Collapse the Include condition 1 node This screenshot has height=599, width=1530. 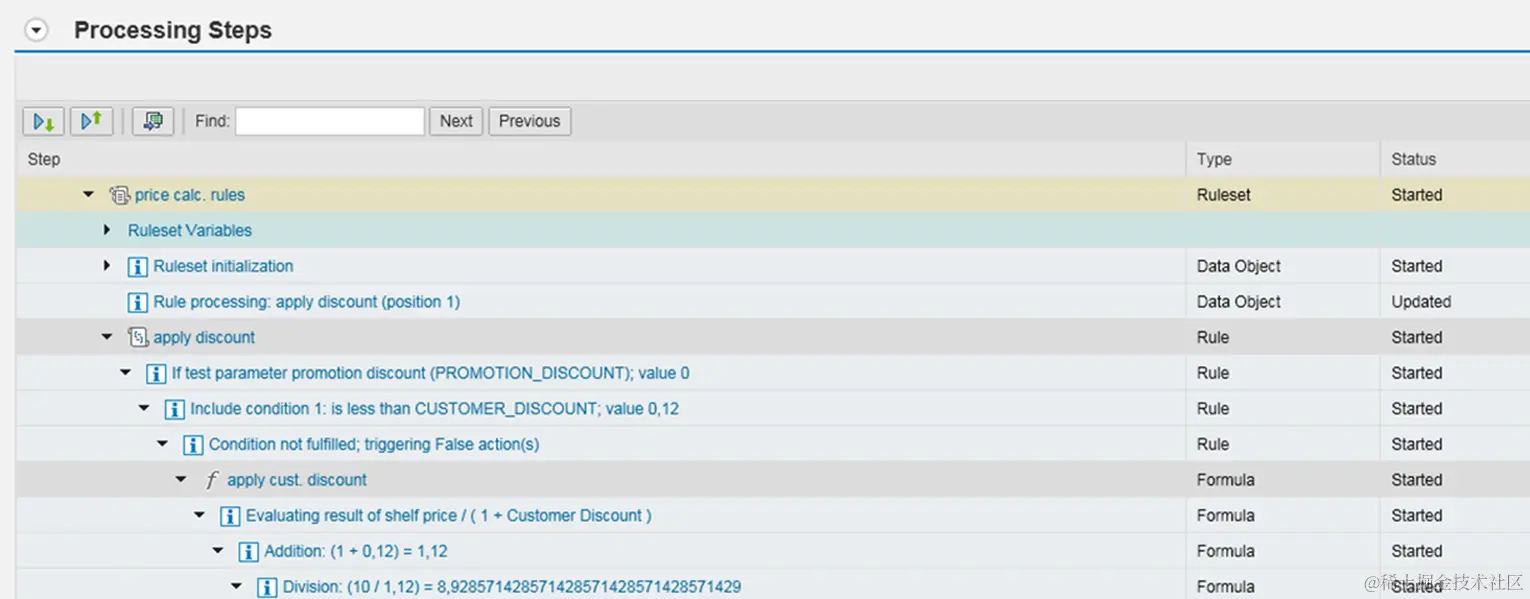[144, 408]
